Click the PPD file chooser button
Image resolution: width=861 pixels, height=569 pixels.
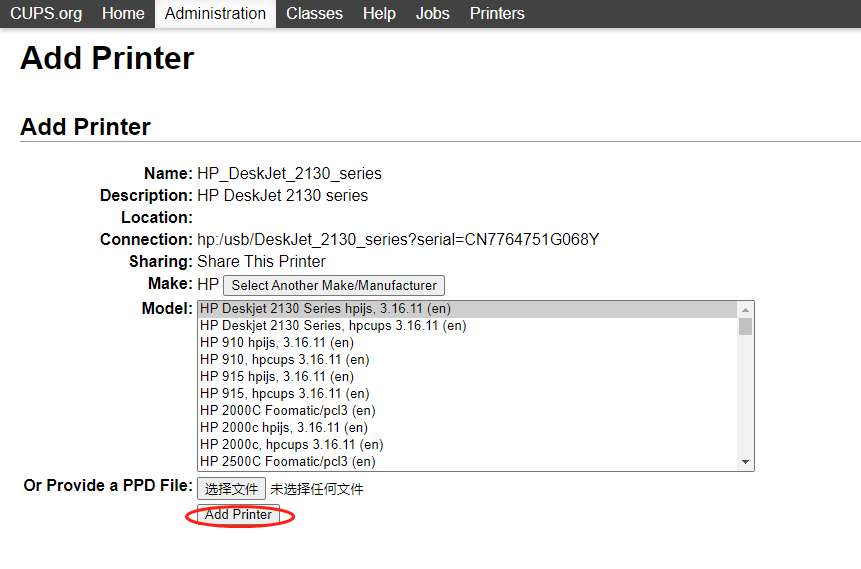click(231, 489)
